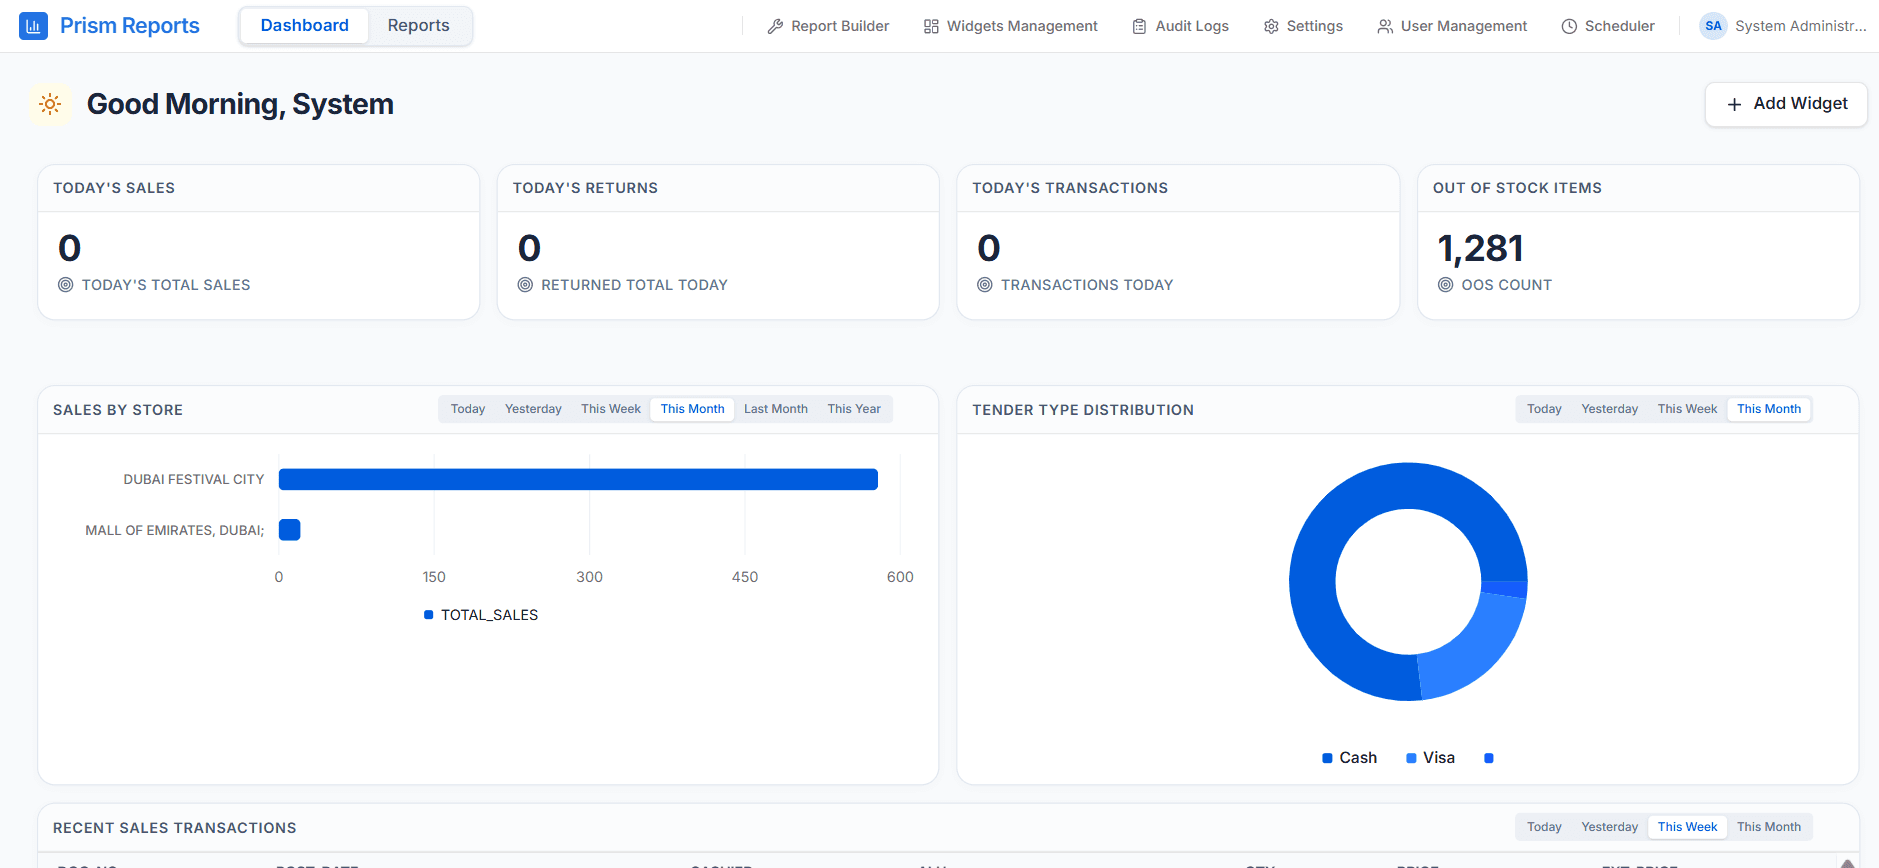Screen dimensions: 1879x868
Task: Click target icon beside Transactions Today
Action: 985,285
